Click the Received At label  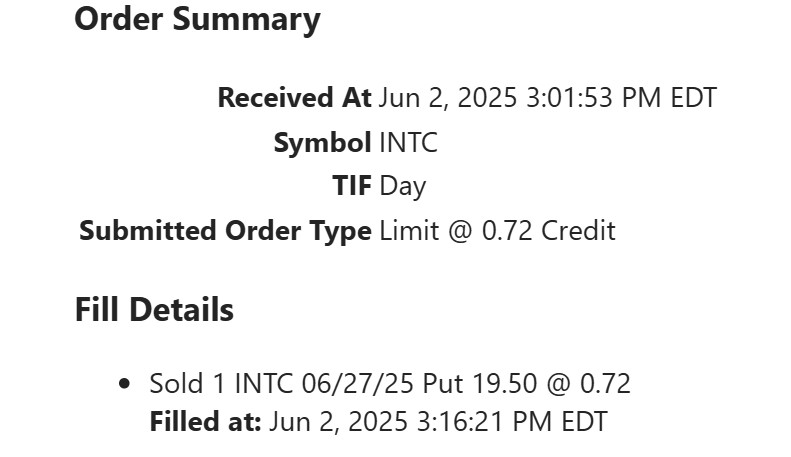coord(294,98)
